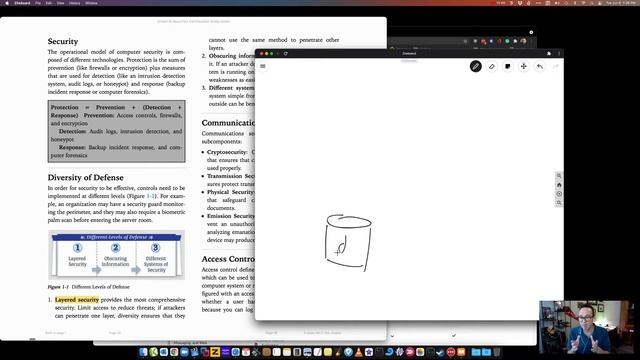640x360 pixels.
Task: Select the move/pan tool in the whiteboard
Action: point(523,66)
